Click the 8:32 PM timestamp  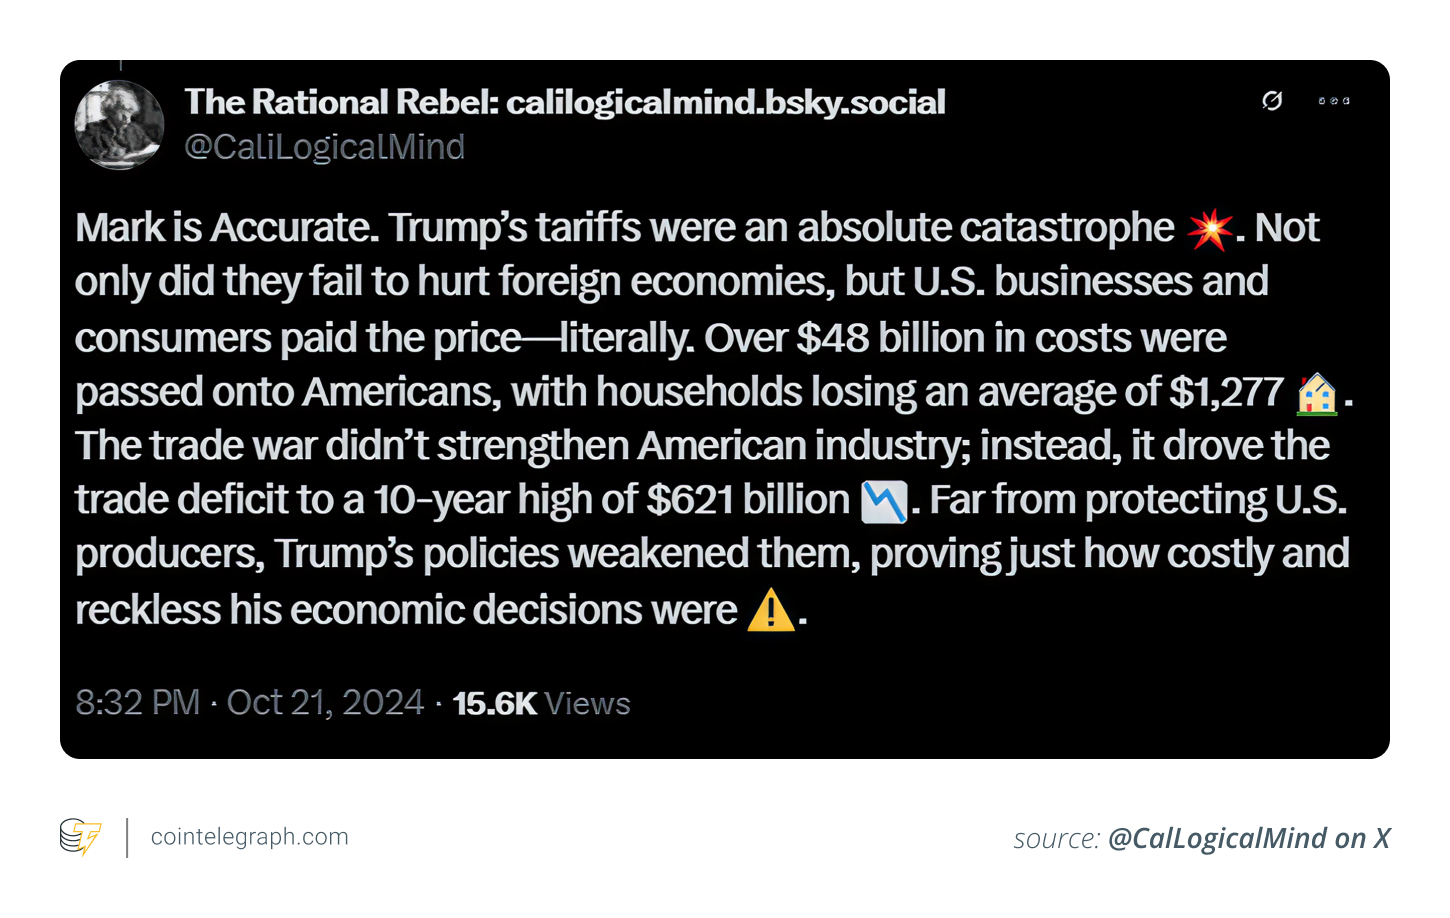tap(138, 703)
